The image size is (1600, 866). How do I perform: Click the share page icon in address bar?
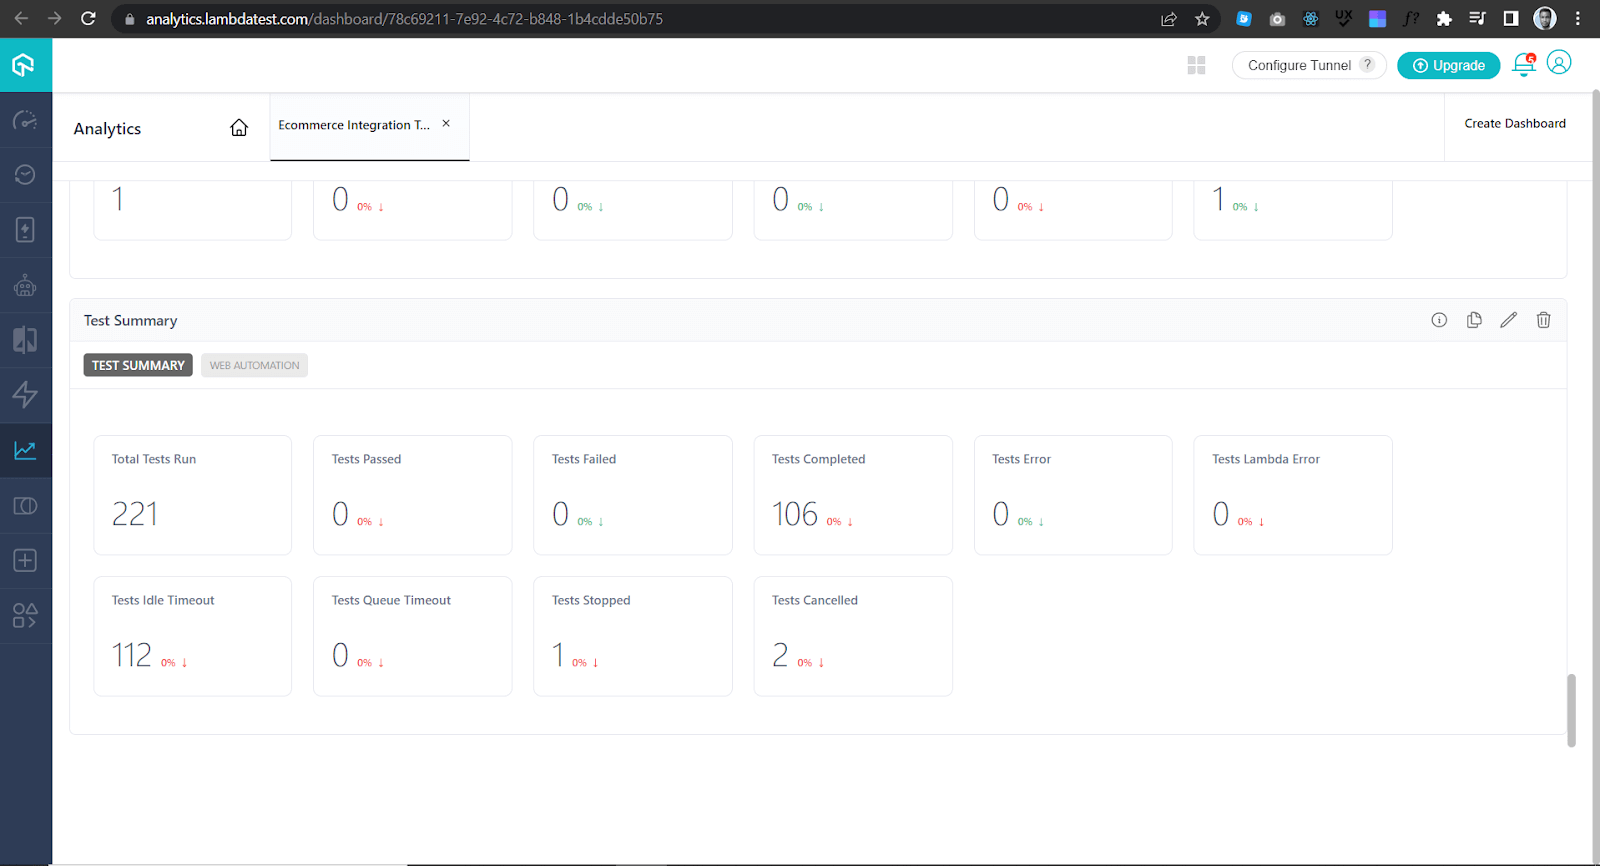[1168, 19]
